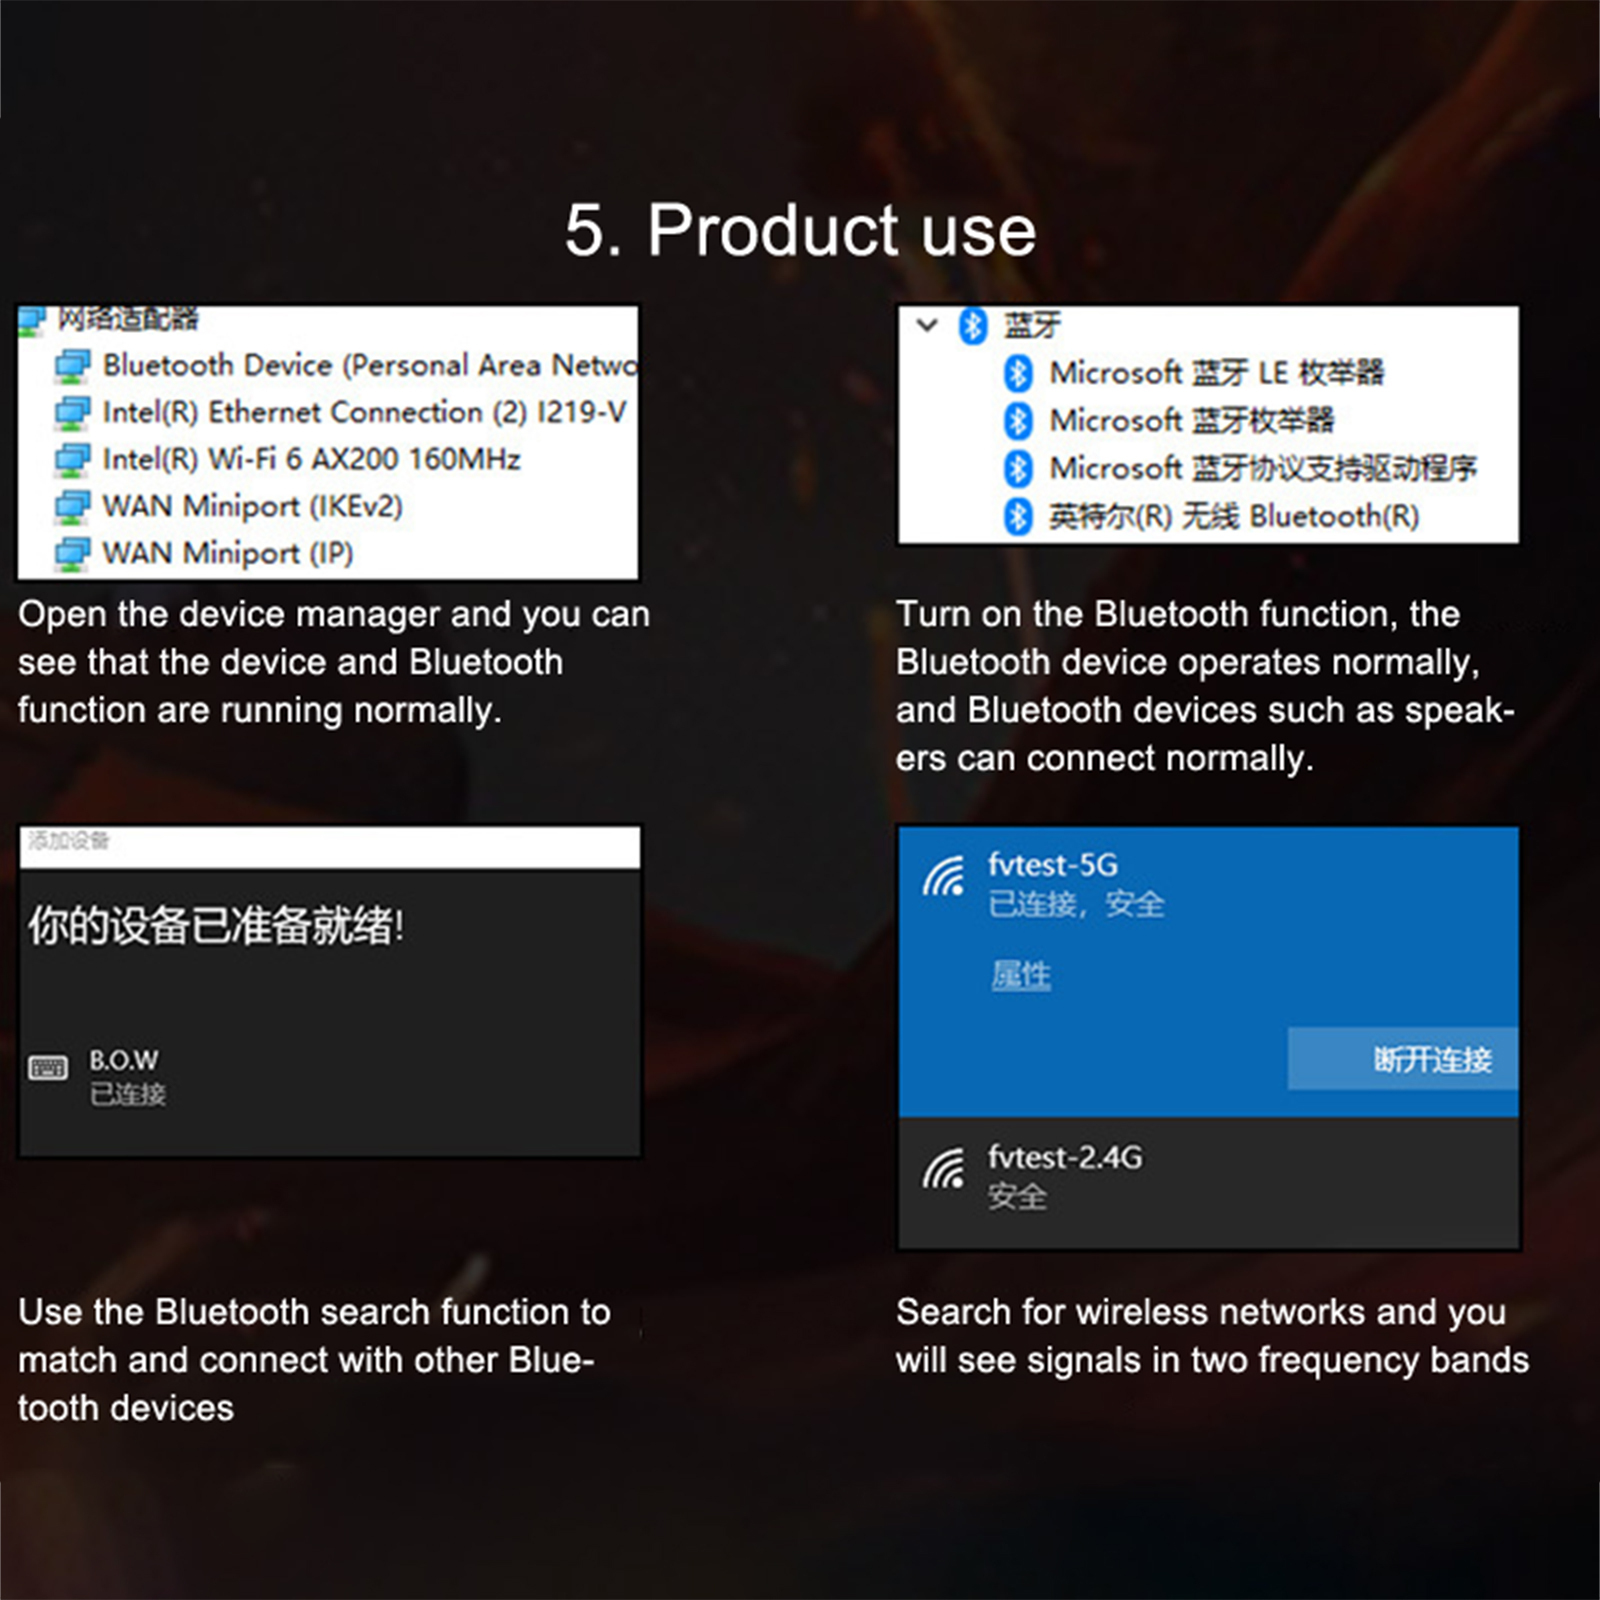Select the 网络适配器 network adapters category
1600x1600 pixels.
127,319
